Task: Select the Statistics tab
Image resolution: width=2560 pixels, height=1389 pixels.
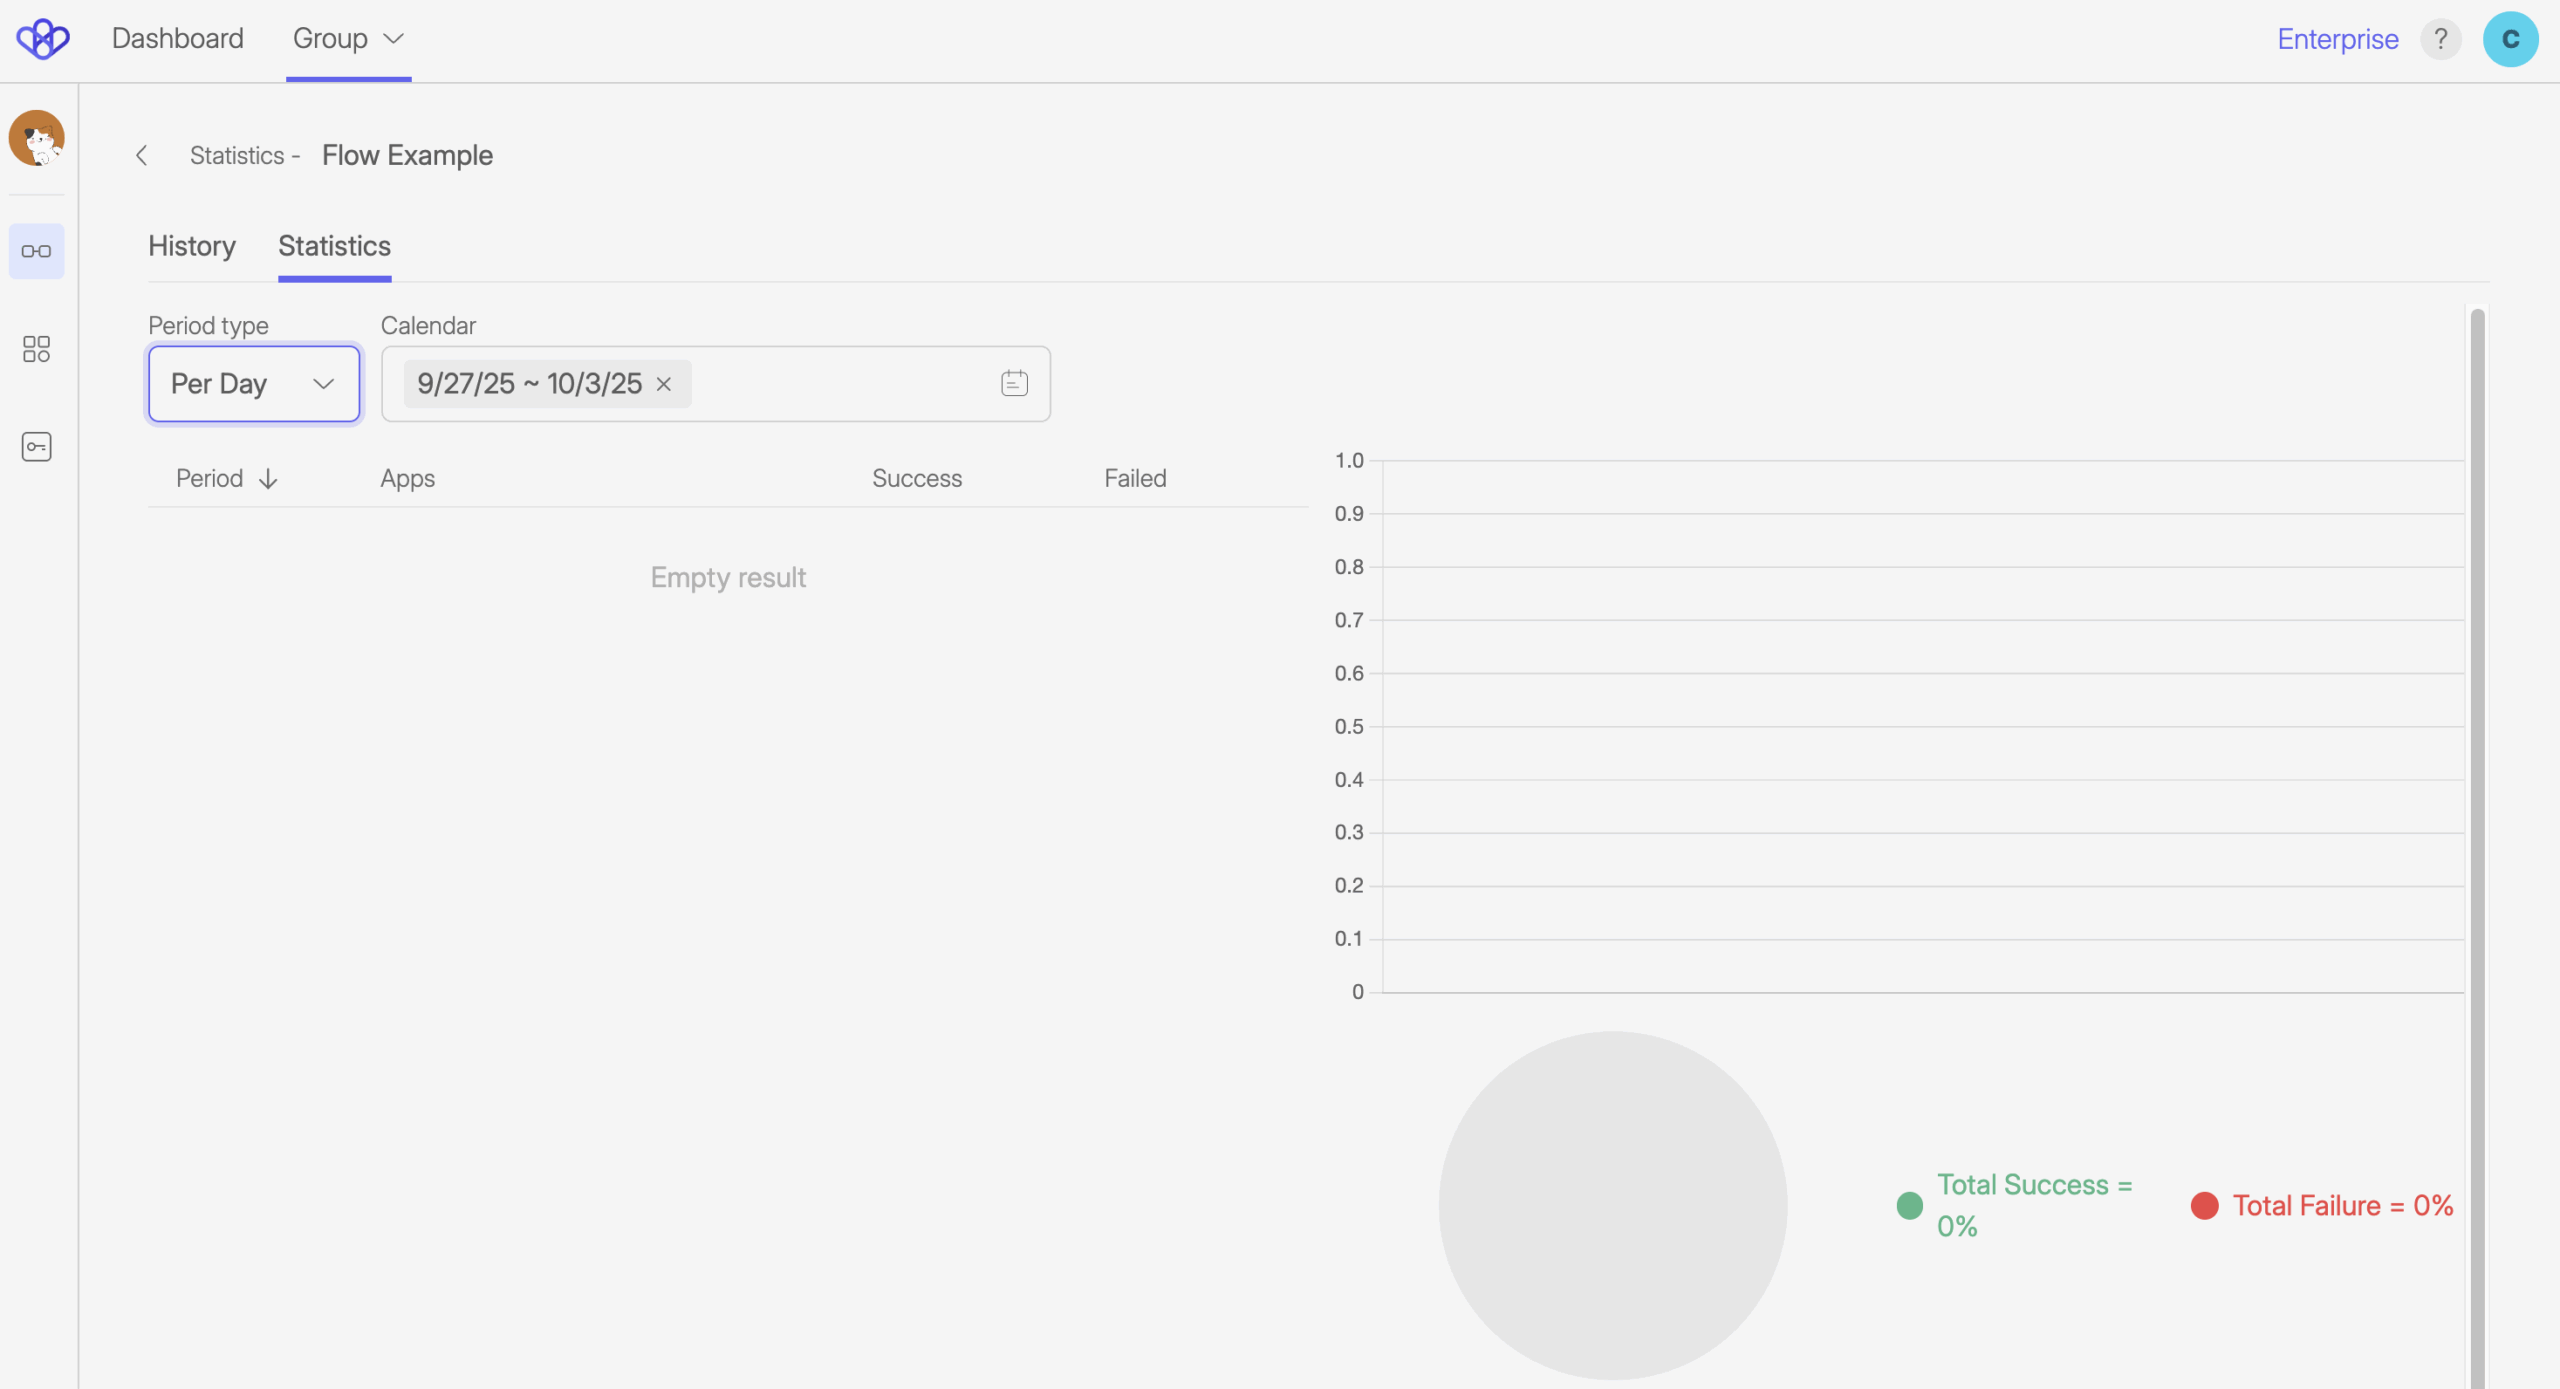Action: 334,246
